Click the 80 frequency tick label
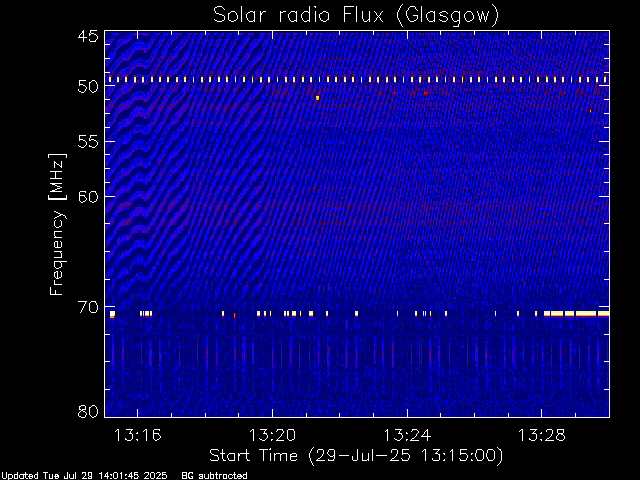This screenshot has width=640, height=480. pos(88,411)
